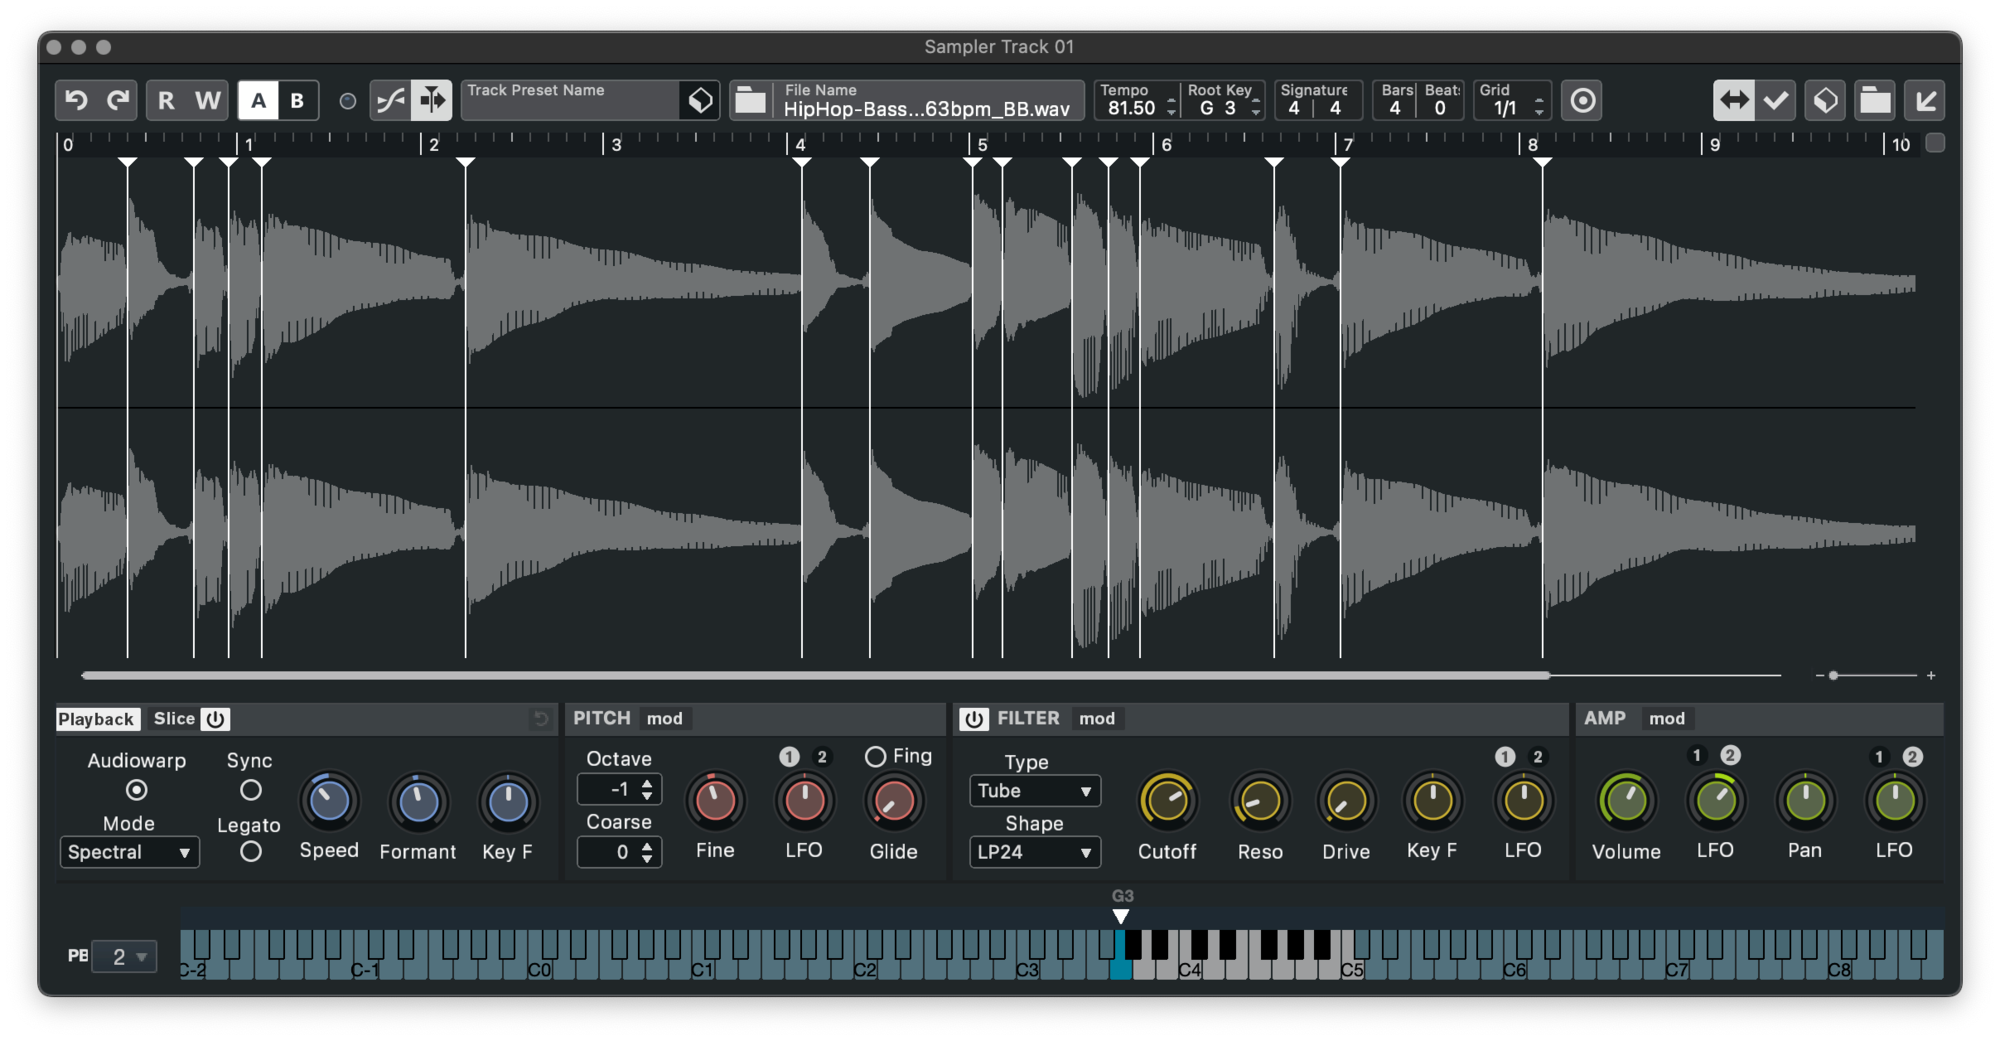This screenshot has height=1041, width=2000.
Task: Open the audio file folder icon
Action: click(750, 100)
